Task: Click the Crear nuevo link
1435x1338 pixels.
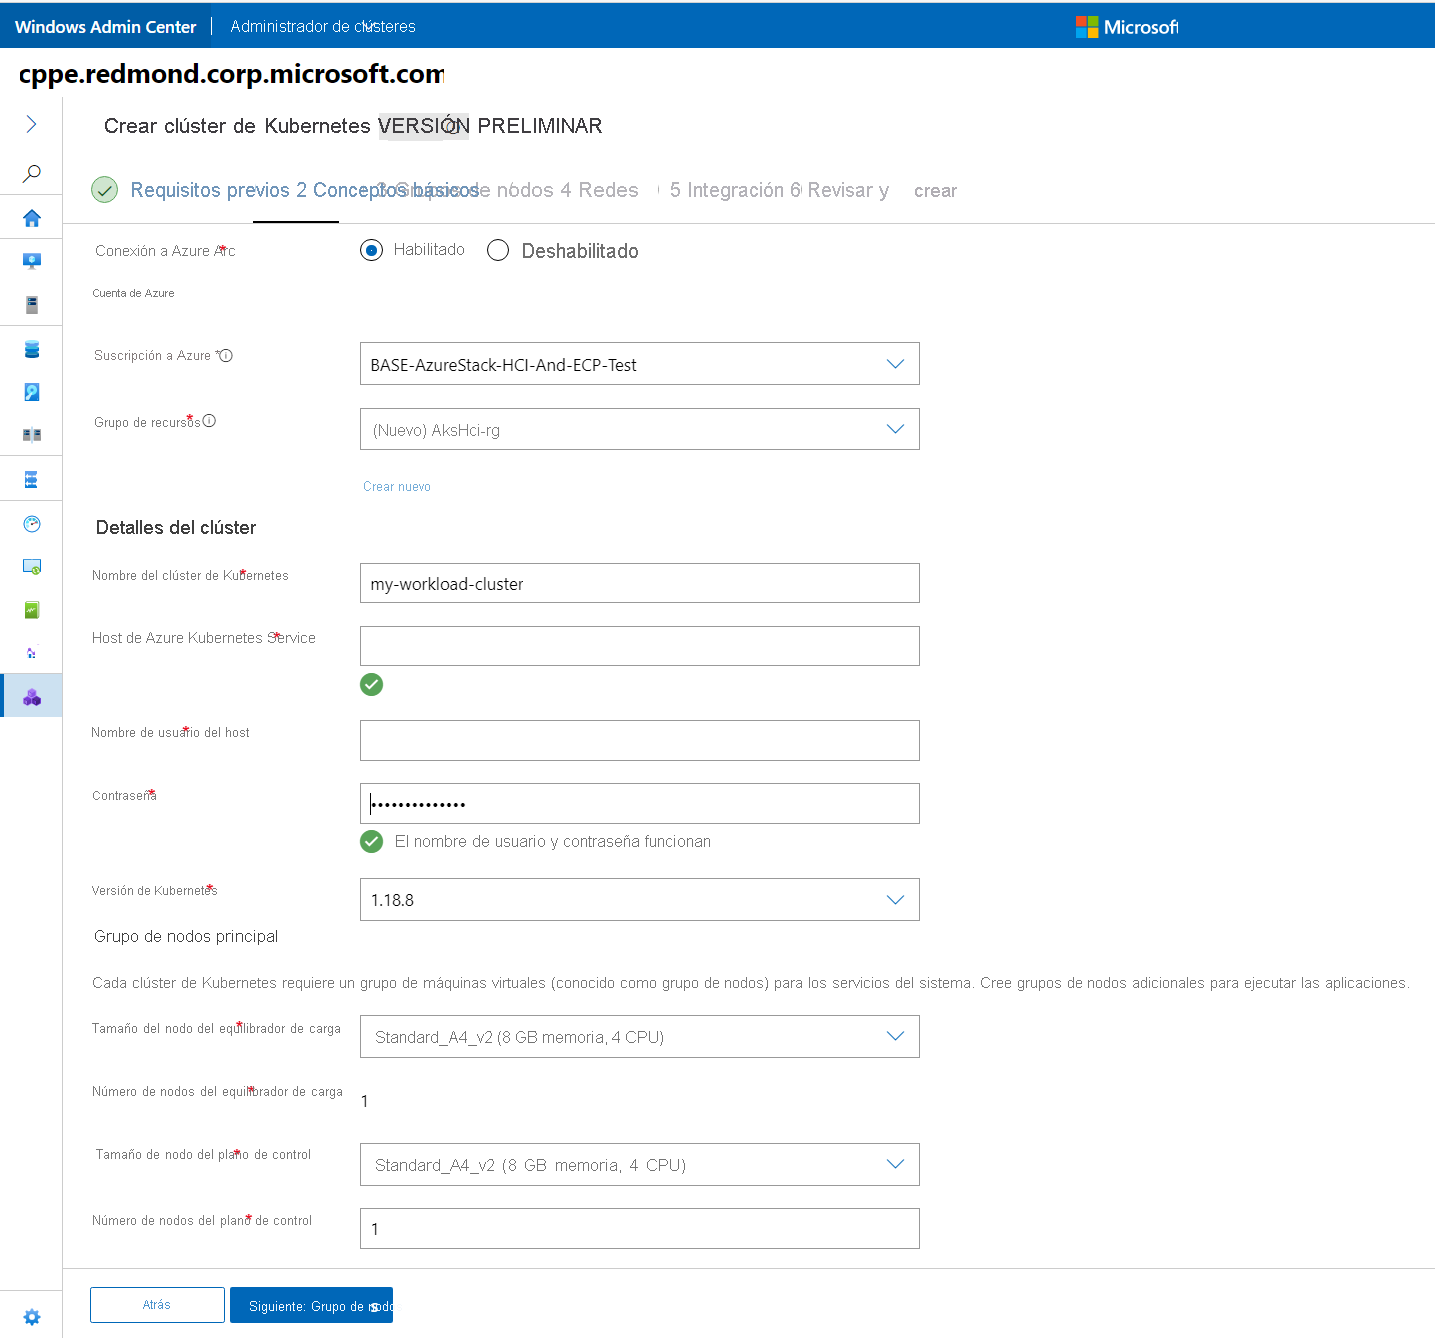Action: [x=397, y=487]
